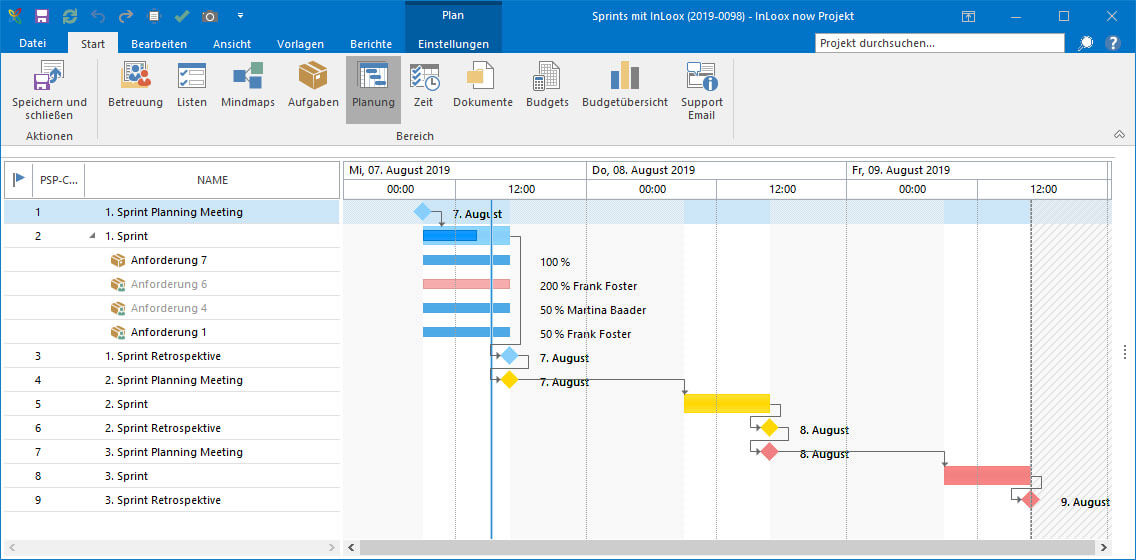
Task: Switch to the Bearbeiten ribbon tab
Action: pyautogui.click(x=159, y=43)
